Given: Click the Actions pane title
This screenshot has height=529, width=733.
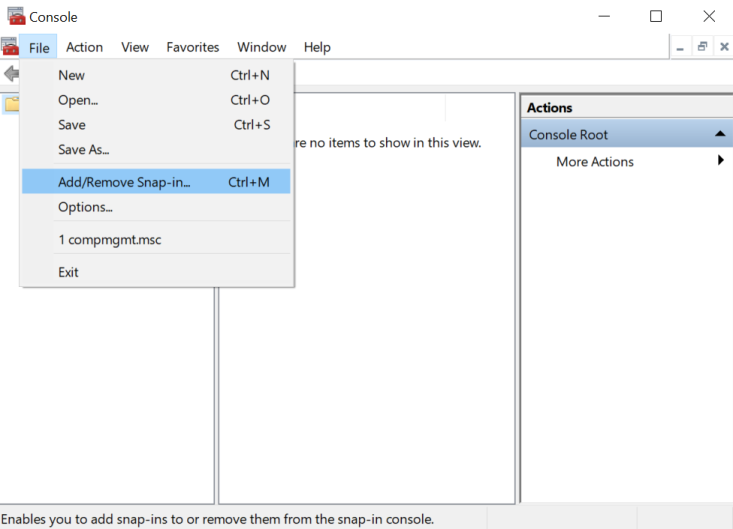Looking at the screenshot, I should tap(549, 107).
